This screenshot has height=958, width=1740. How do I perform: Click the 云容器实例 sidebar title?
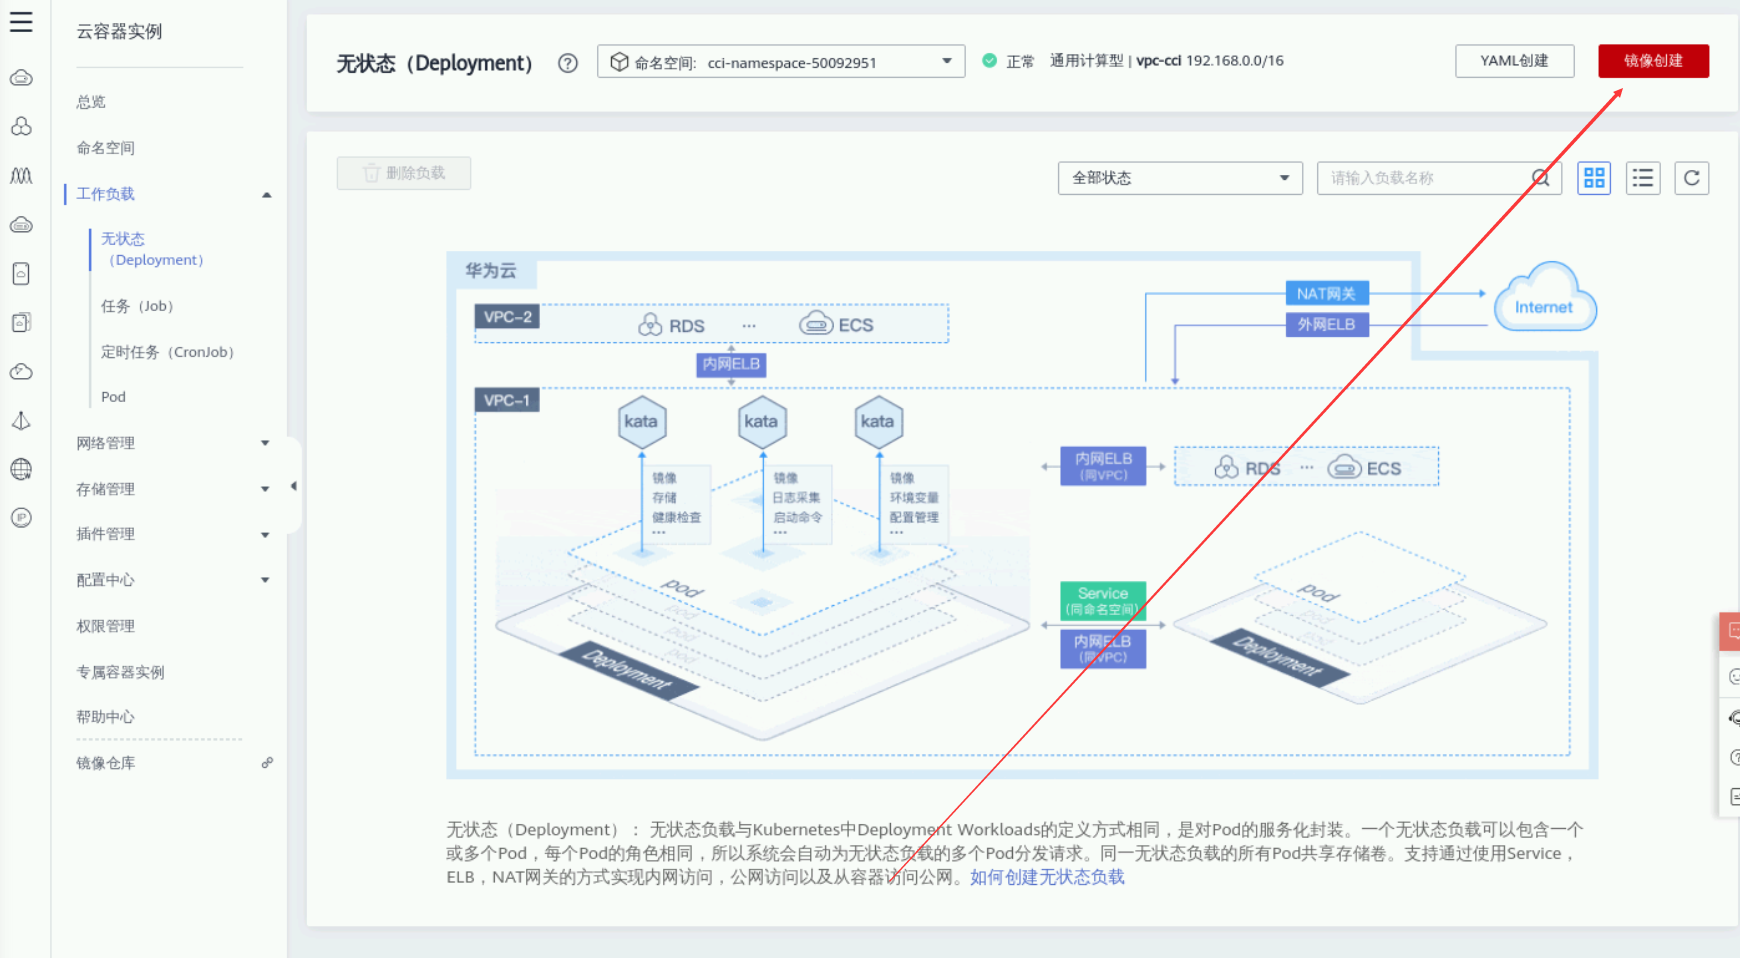pyautogui.click(x=120, y=32)
